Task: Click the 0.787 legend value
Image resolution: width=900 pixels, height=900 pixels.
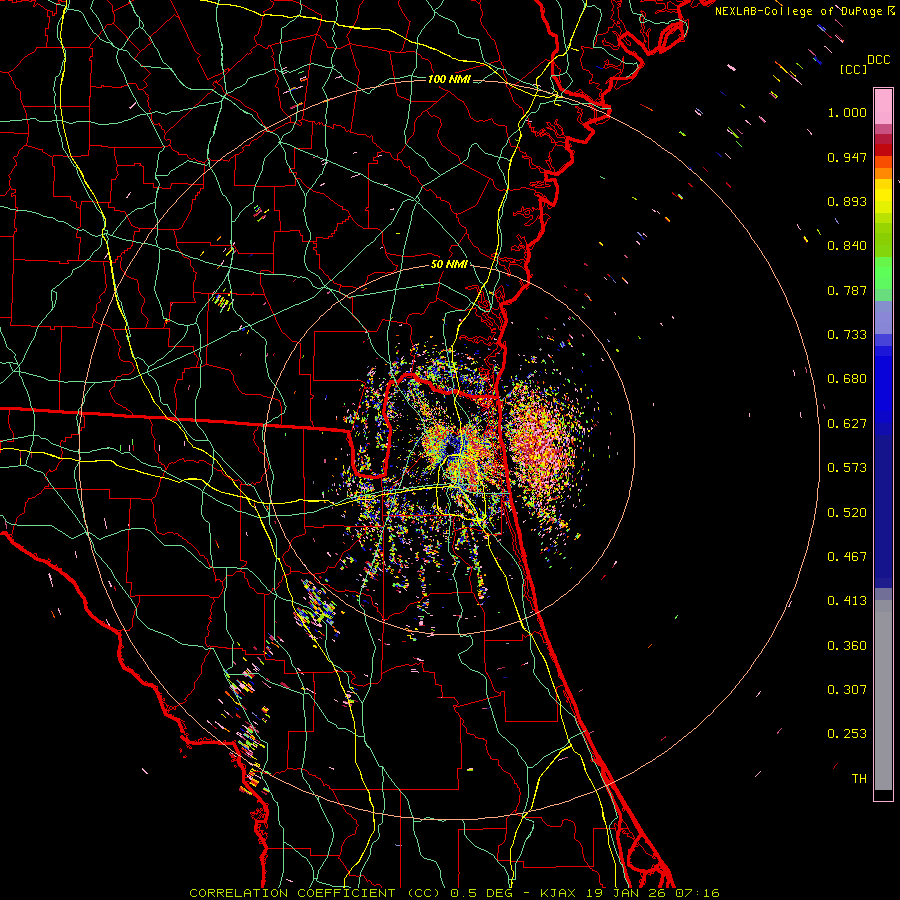Action: coord(847,290)
